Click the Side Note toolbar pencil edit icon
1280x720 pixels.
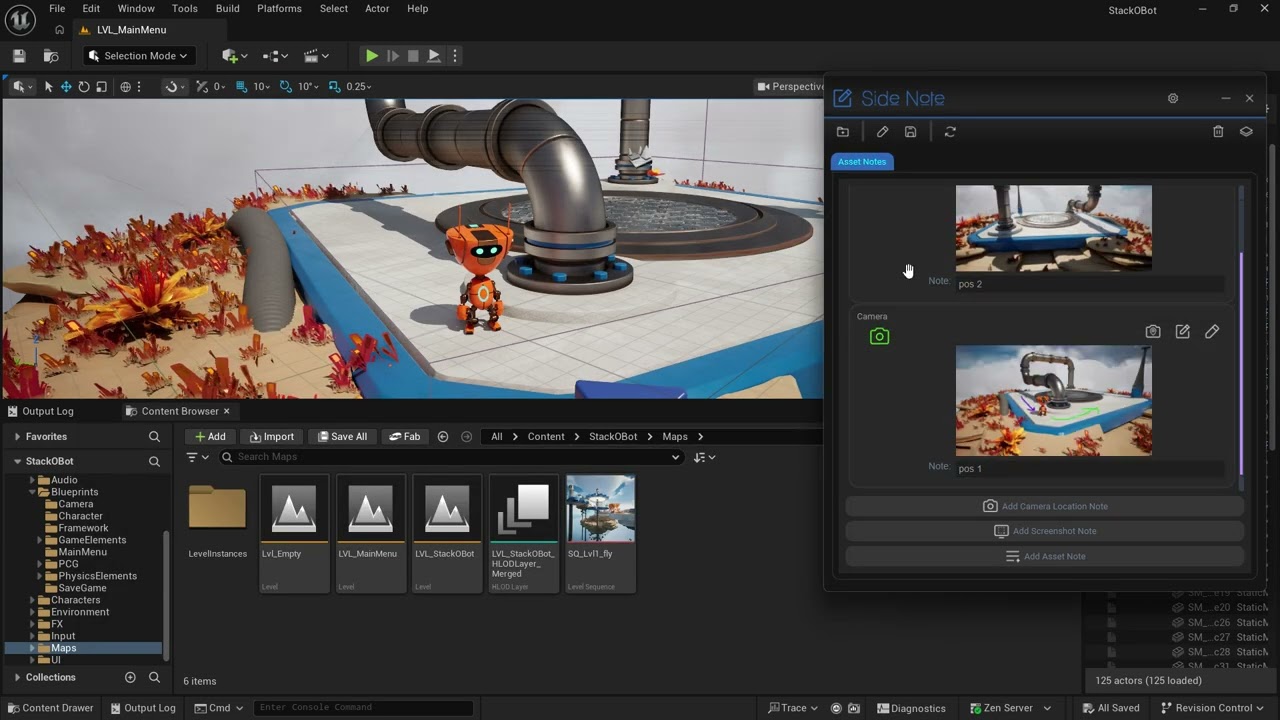pyautogui.click(x=882, y=132)
